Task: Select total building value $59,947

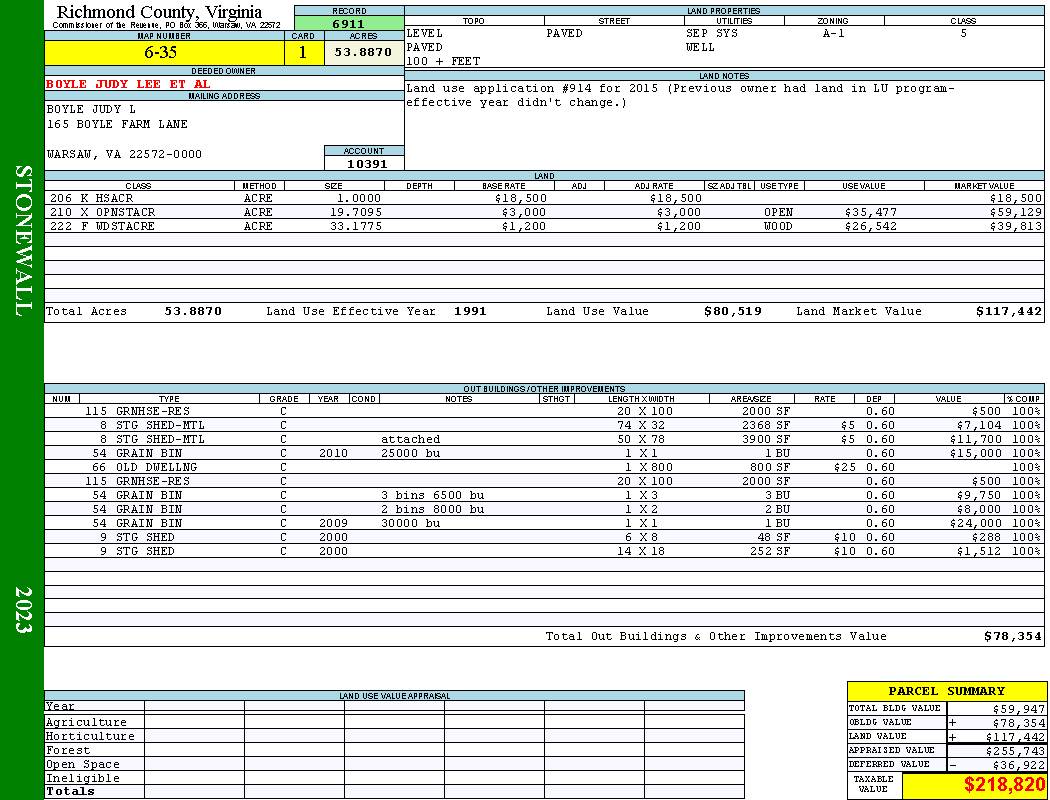Action: pyautogui.click(x=1014, y=708)
